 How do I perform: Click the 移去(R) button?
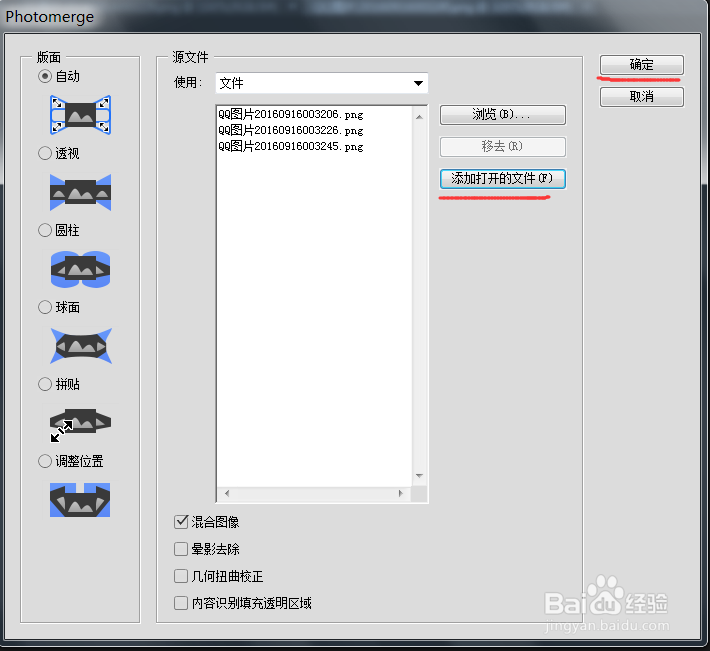(503, 146)
